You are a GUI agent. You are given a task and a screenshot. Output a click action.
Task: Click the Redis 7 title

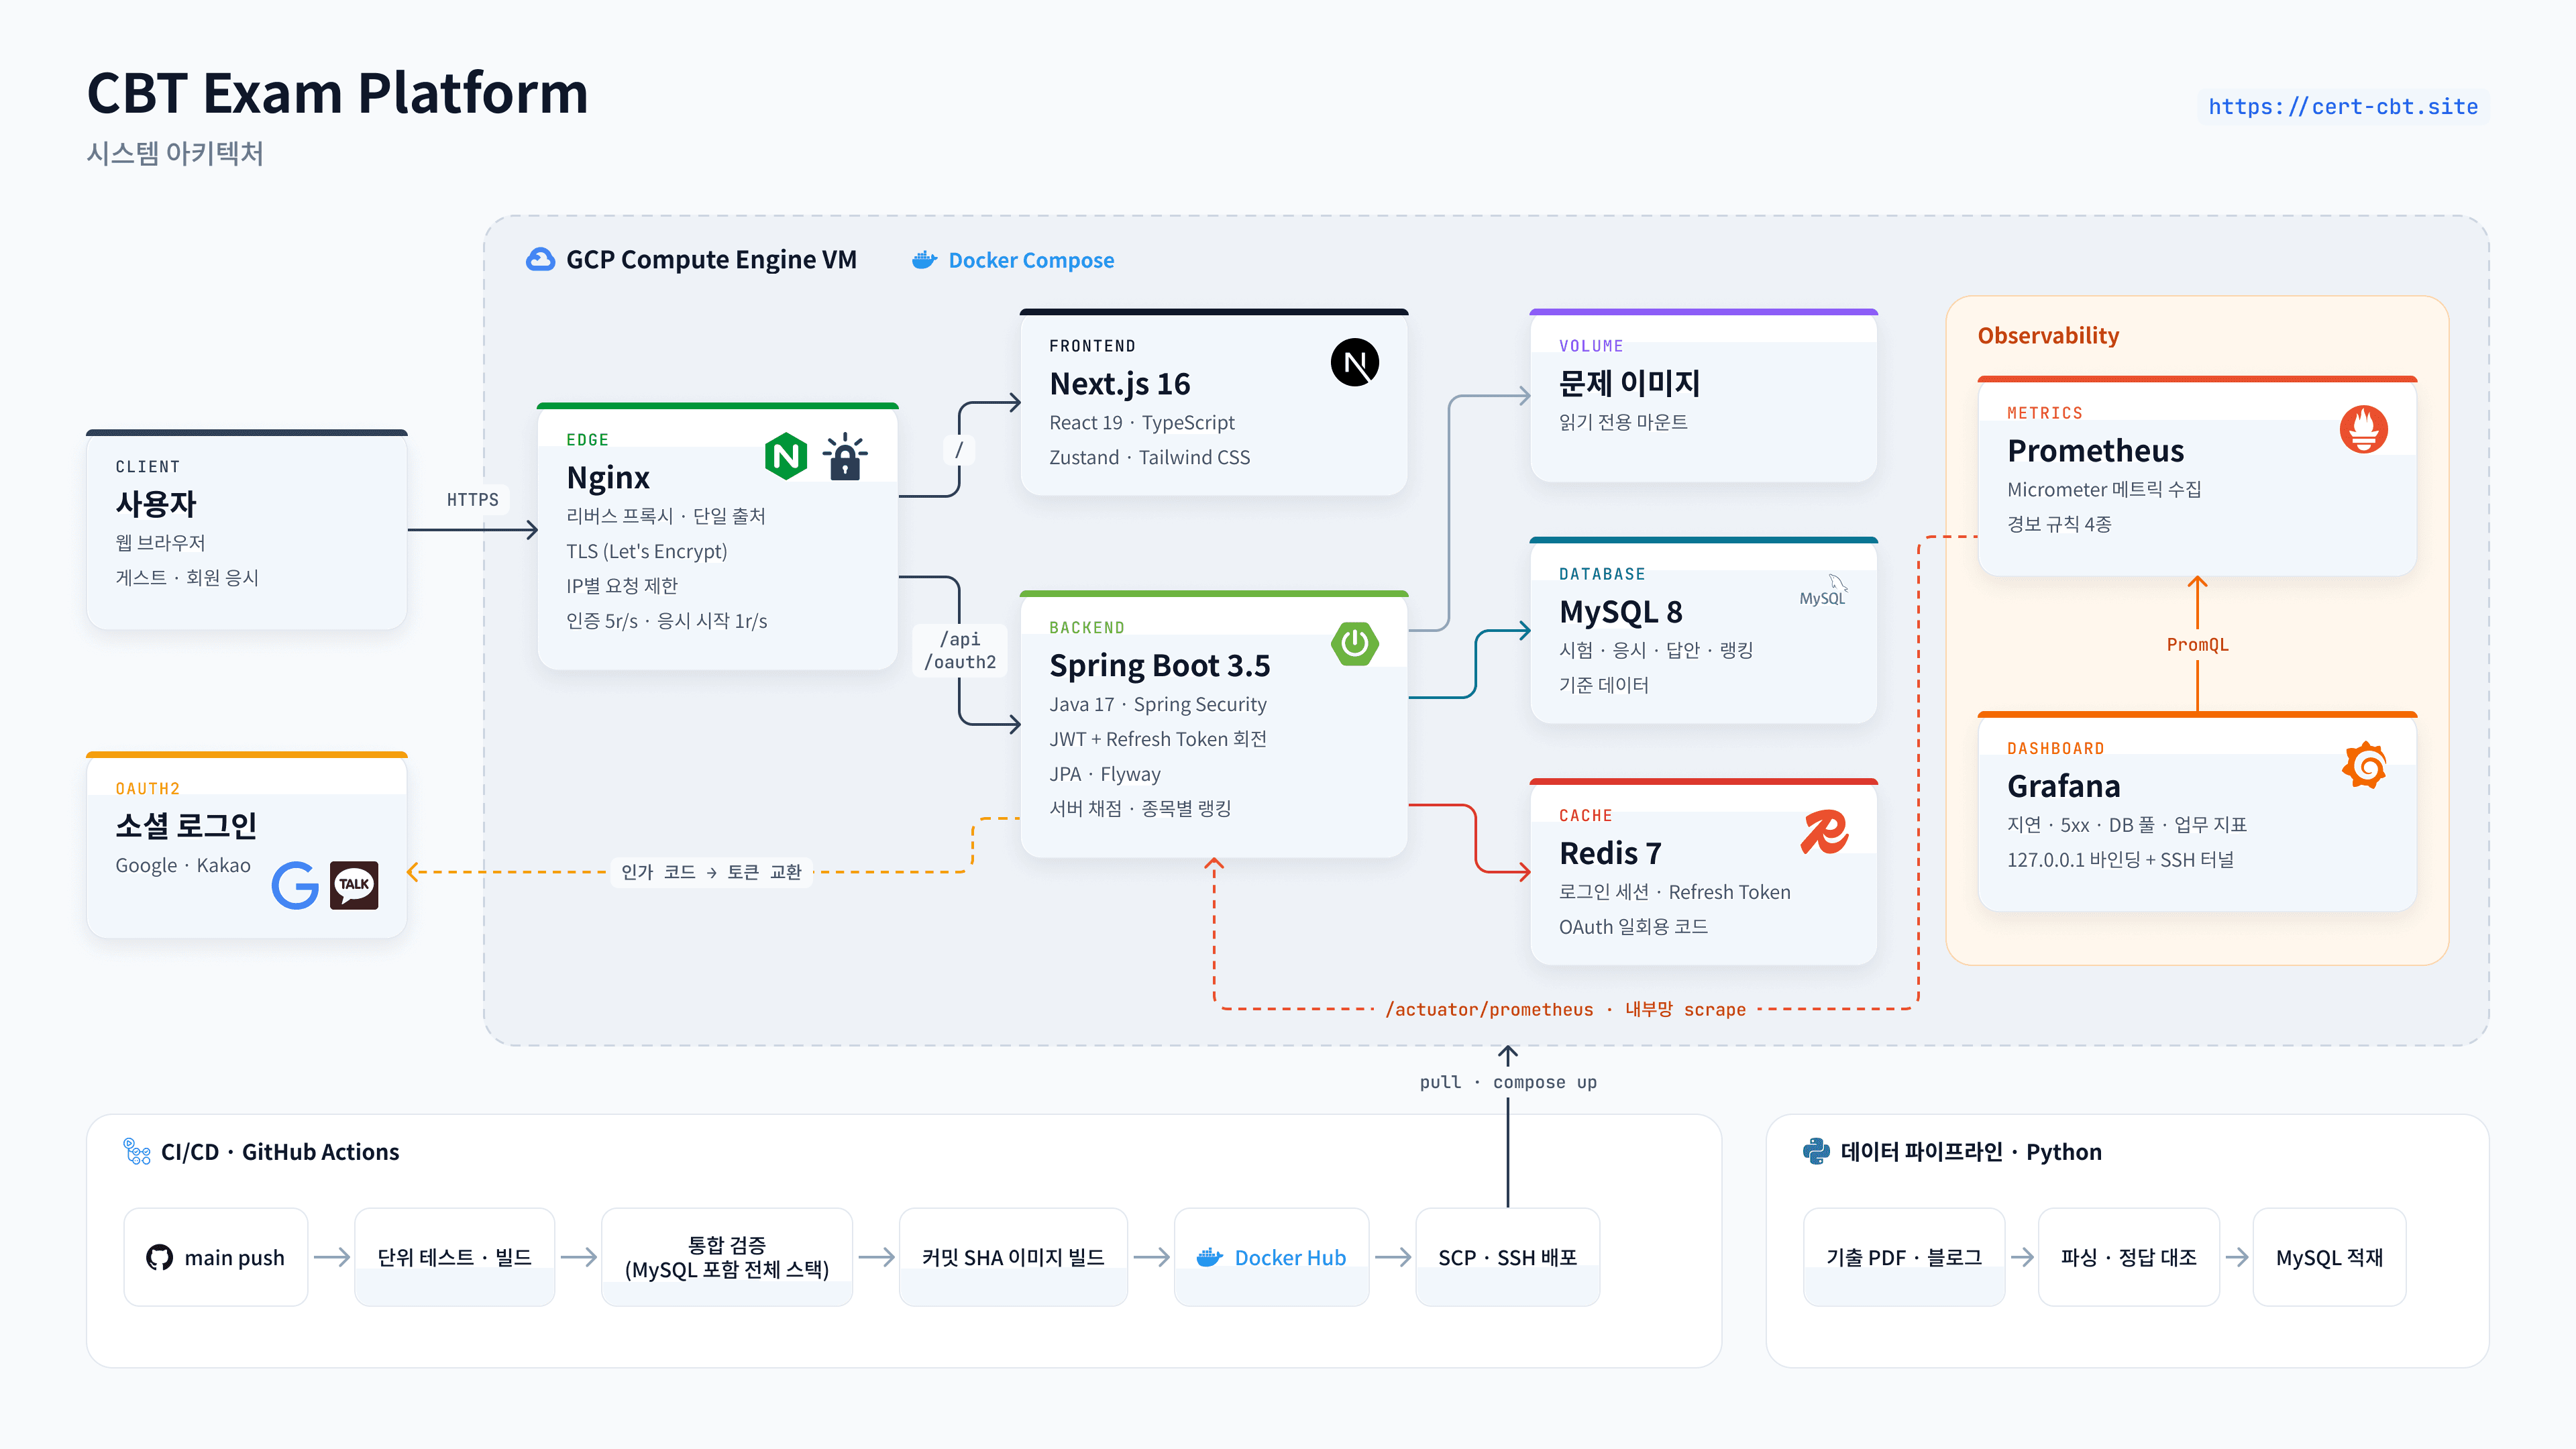pyautogui.click(x=1610, y=853)
